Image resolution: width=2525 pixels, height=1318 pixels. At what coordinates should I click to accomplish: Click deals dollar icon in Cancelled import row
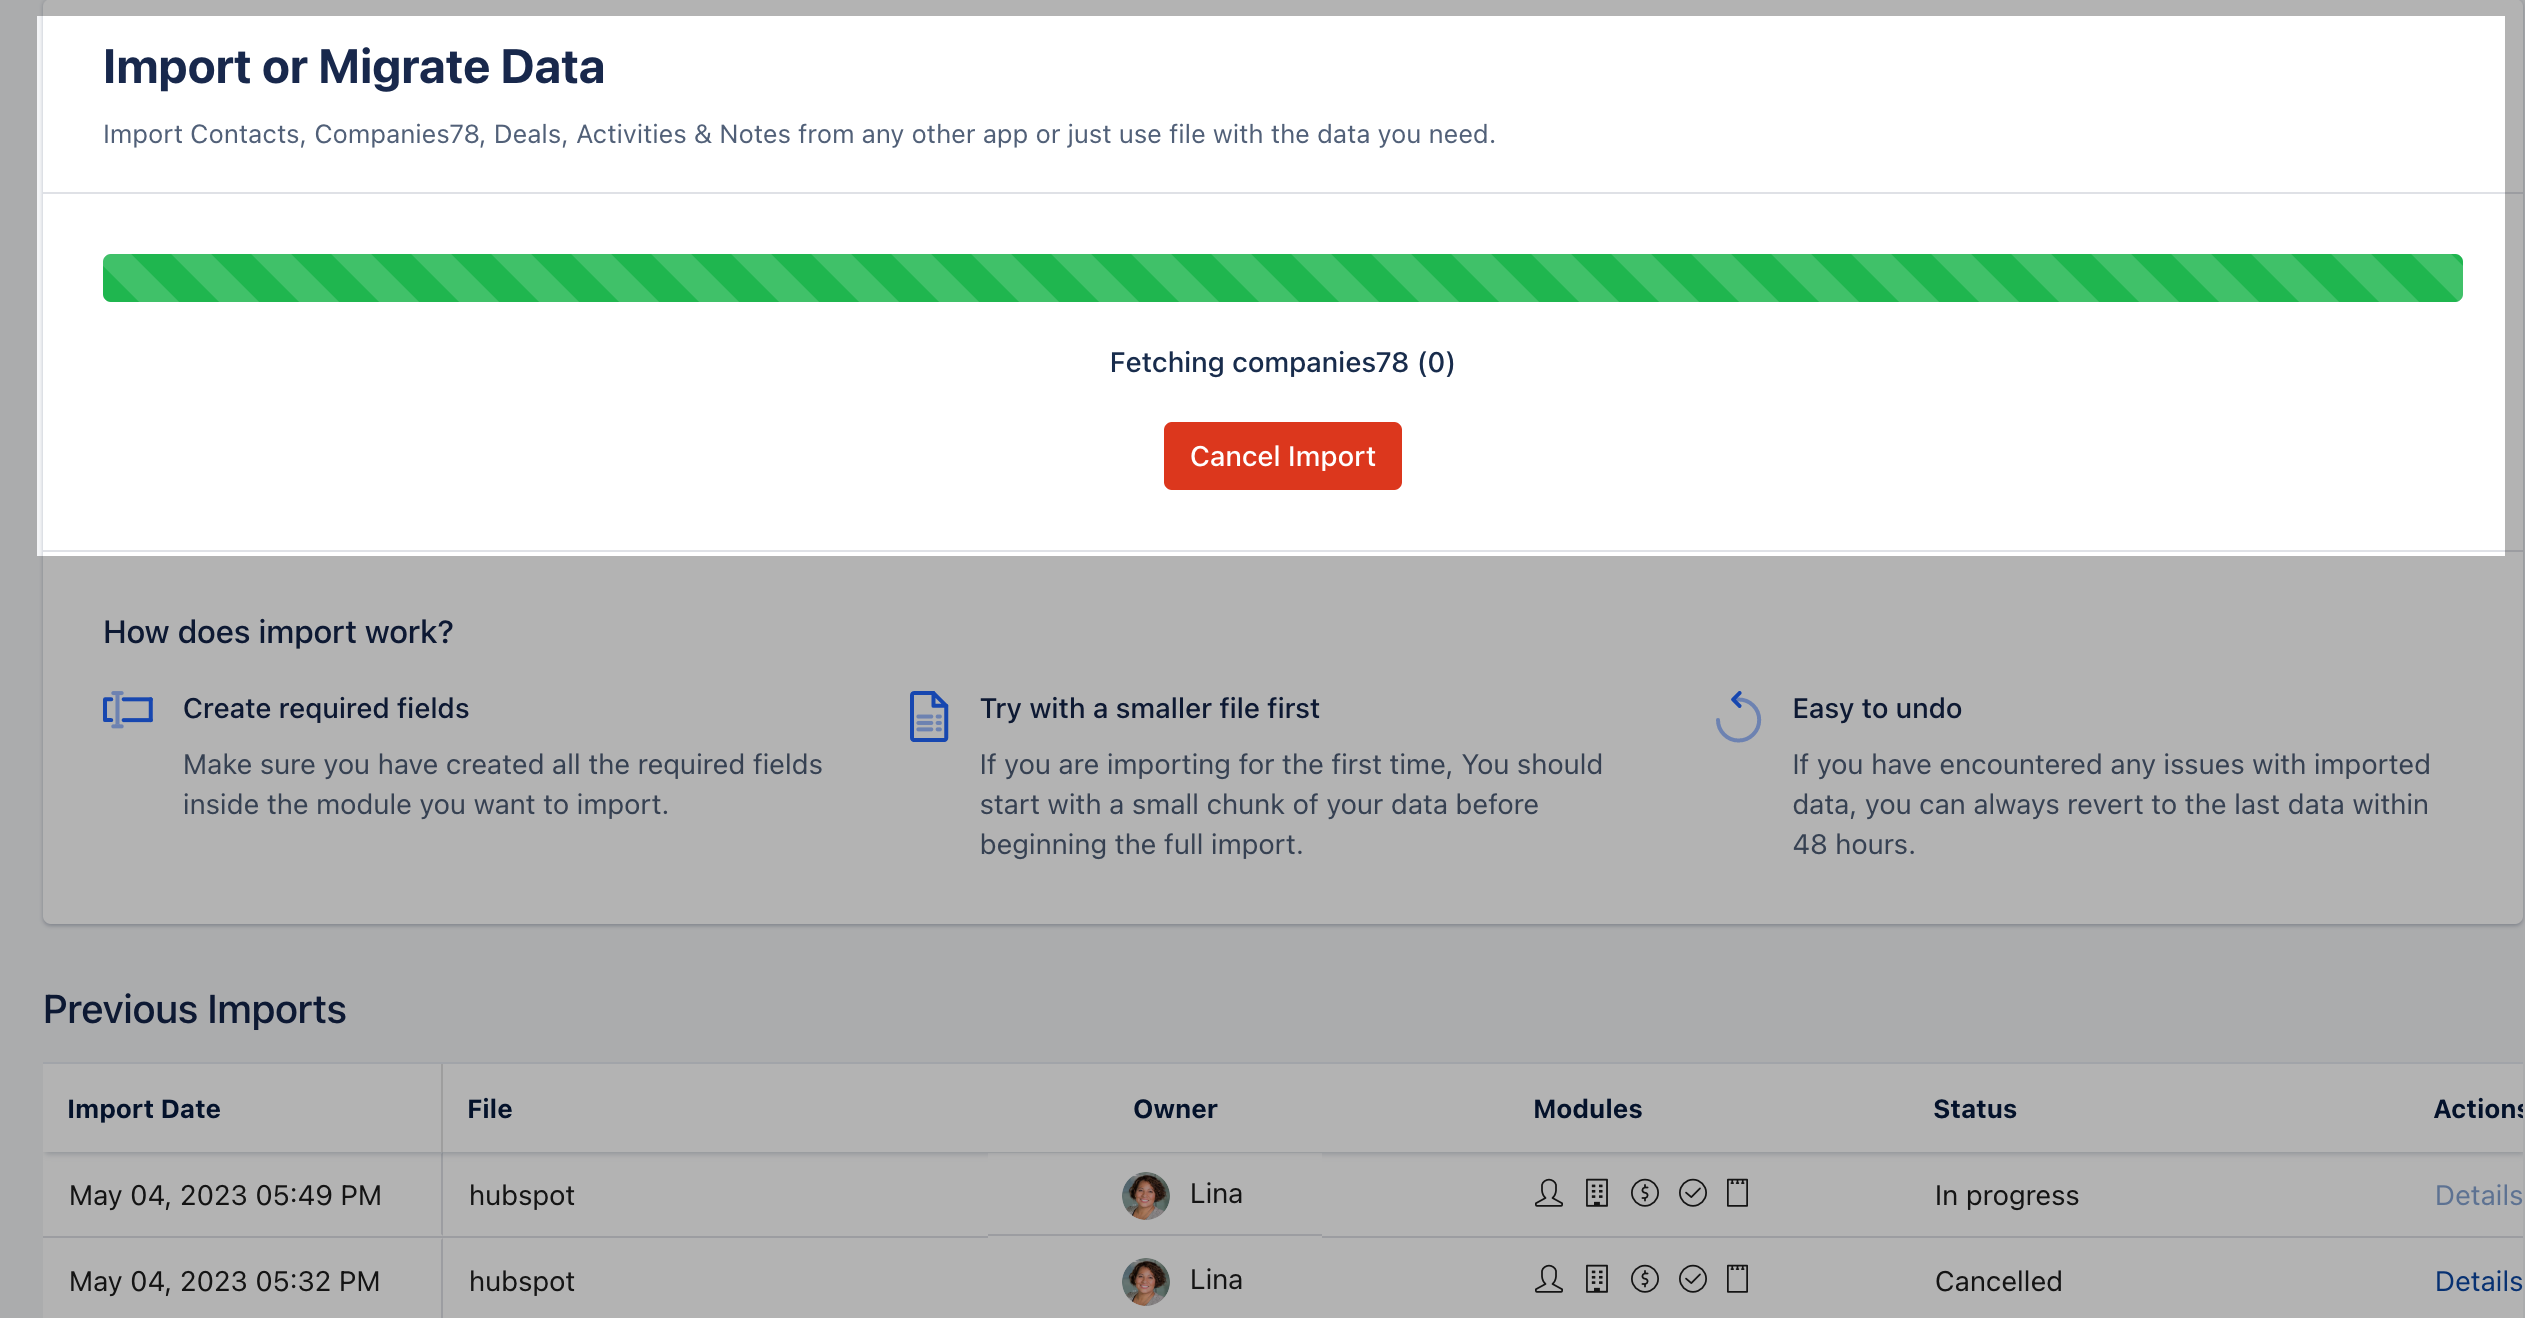tap(1645, 1279)
